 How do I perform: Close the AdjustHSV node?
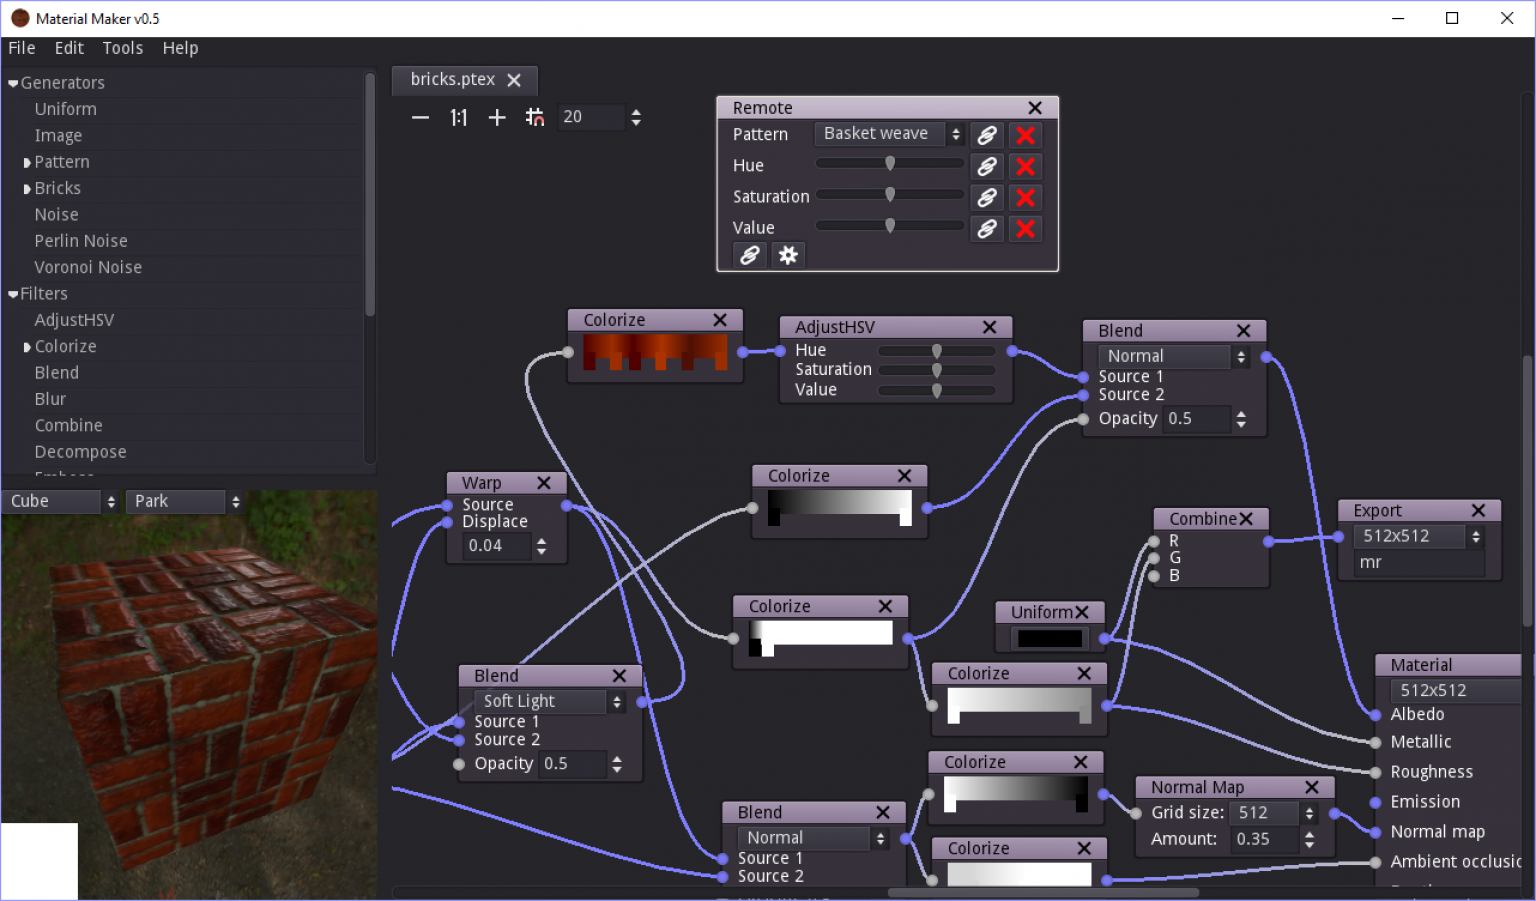(x=989, y=327)
